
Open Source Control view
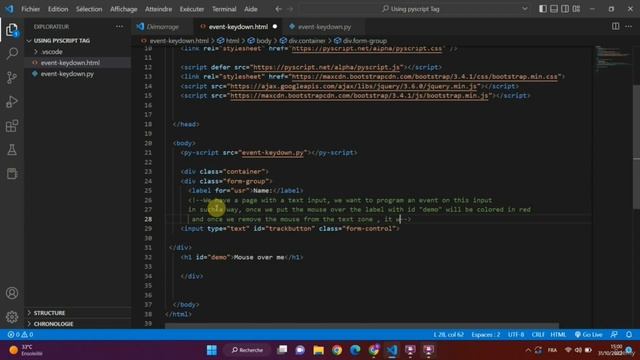click(x=12, y=78)
